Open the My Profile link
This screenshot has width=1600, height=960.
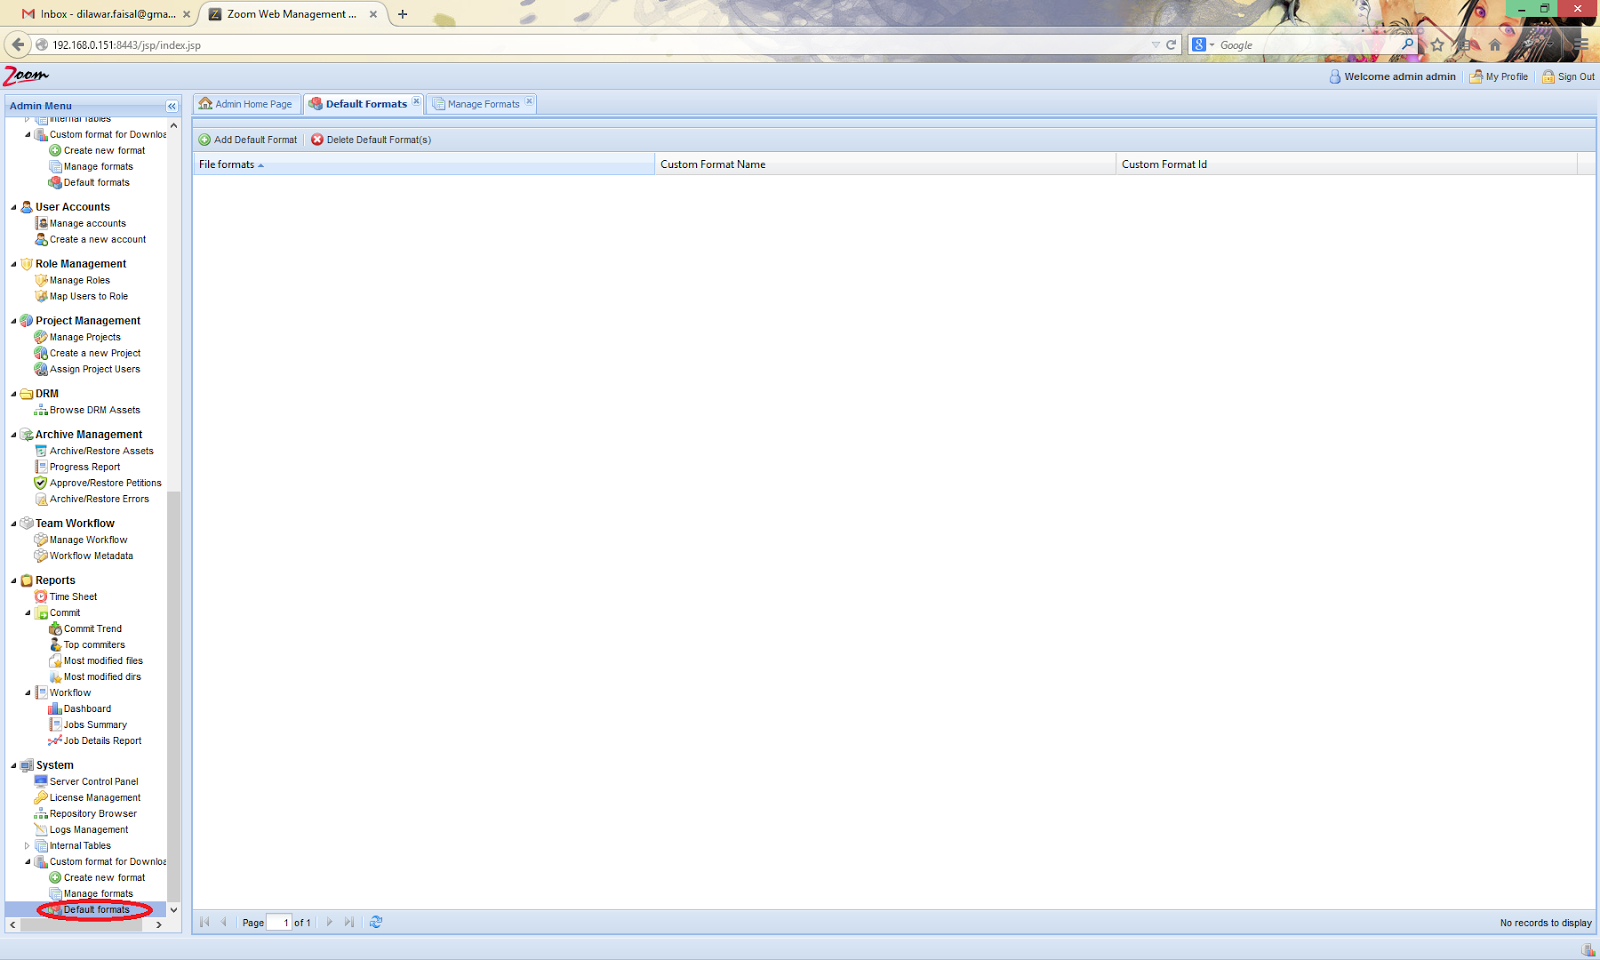(x=1499, y=77)
